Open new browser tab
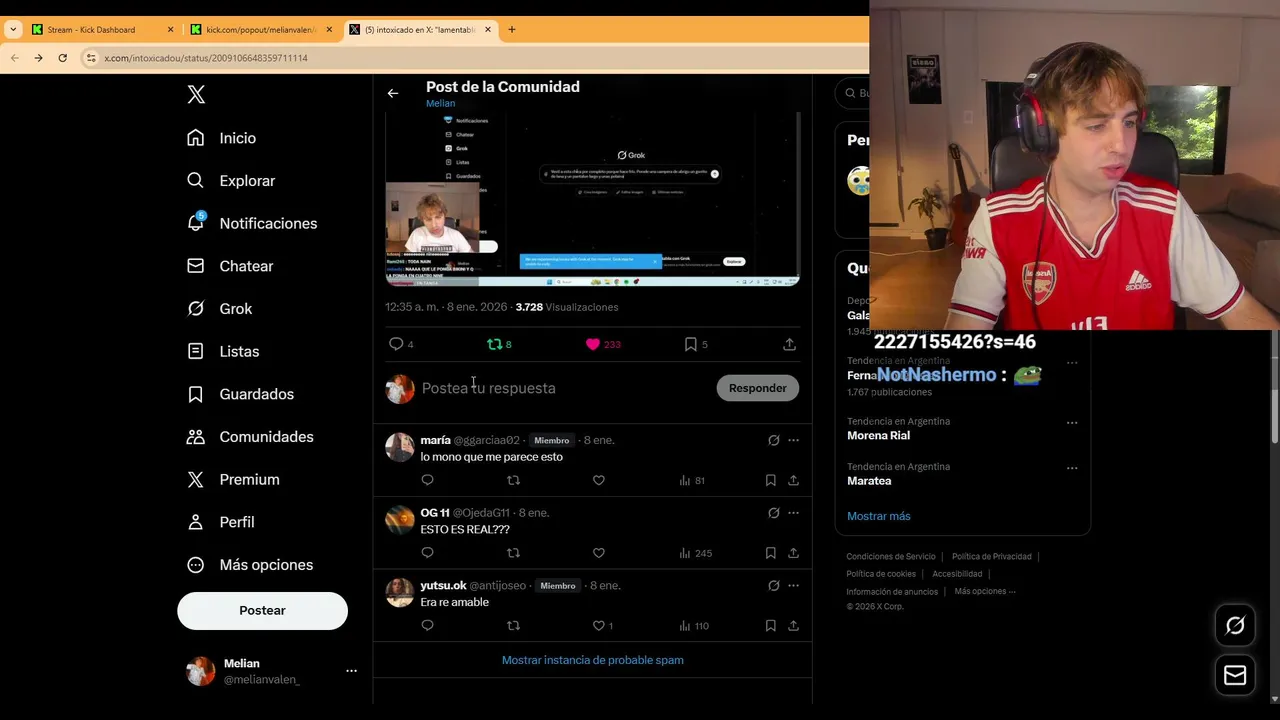Viewport: 1280px width, 720px height. (511, 30)
